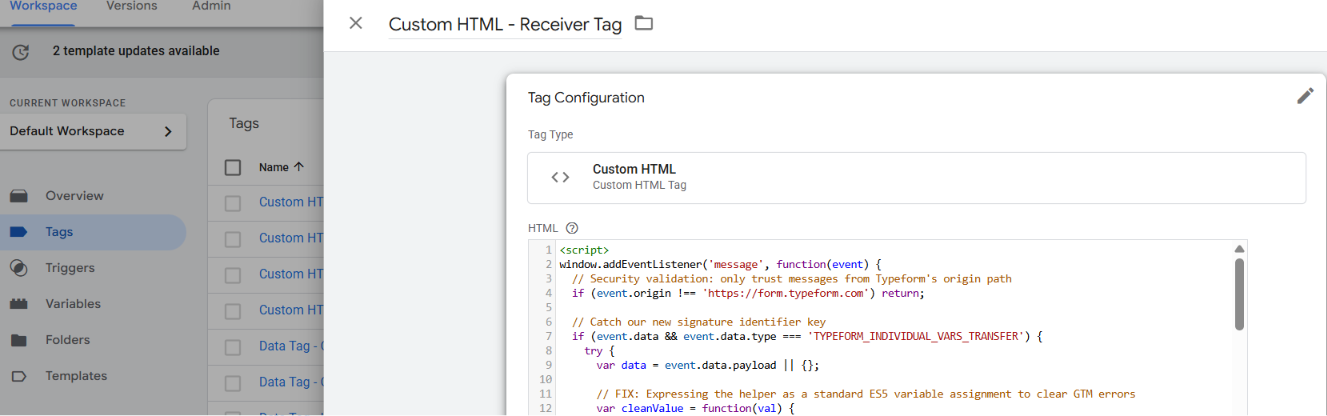The height and width of the screenshot is (416, 1327).
Task: Check the first Data Tag row checkbox
Action: (x=233, y=347)
